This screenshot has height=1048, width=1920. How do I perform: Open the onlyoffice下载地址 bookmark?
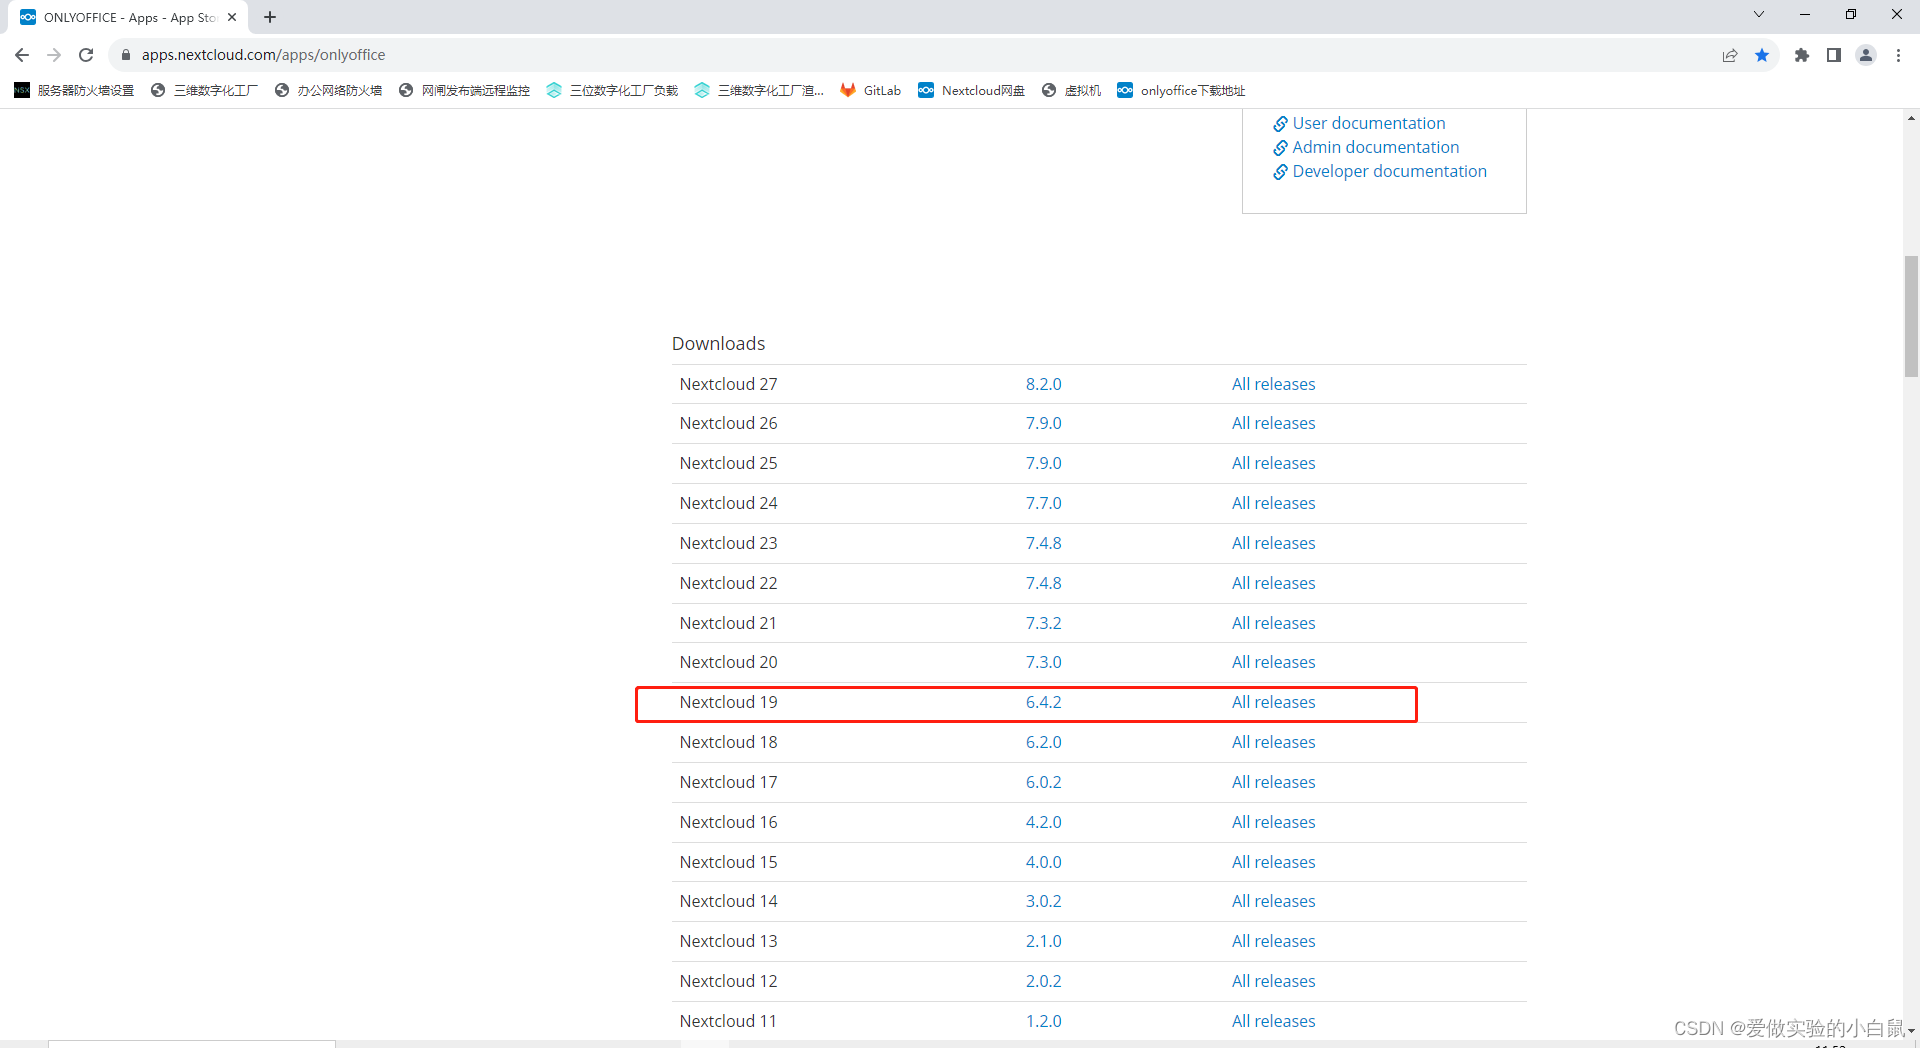click(x=1182, y=90)
